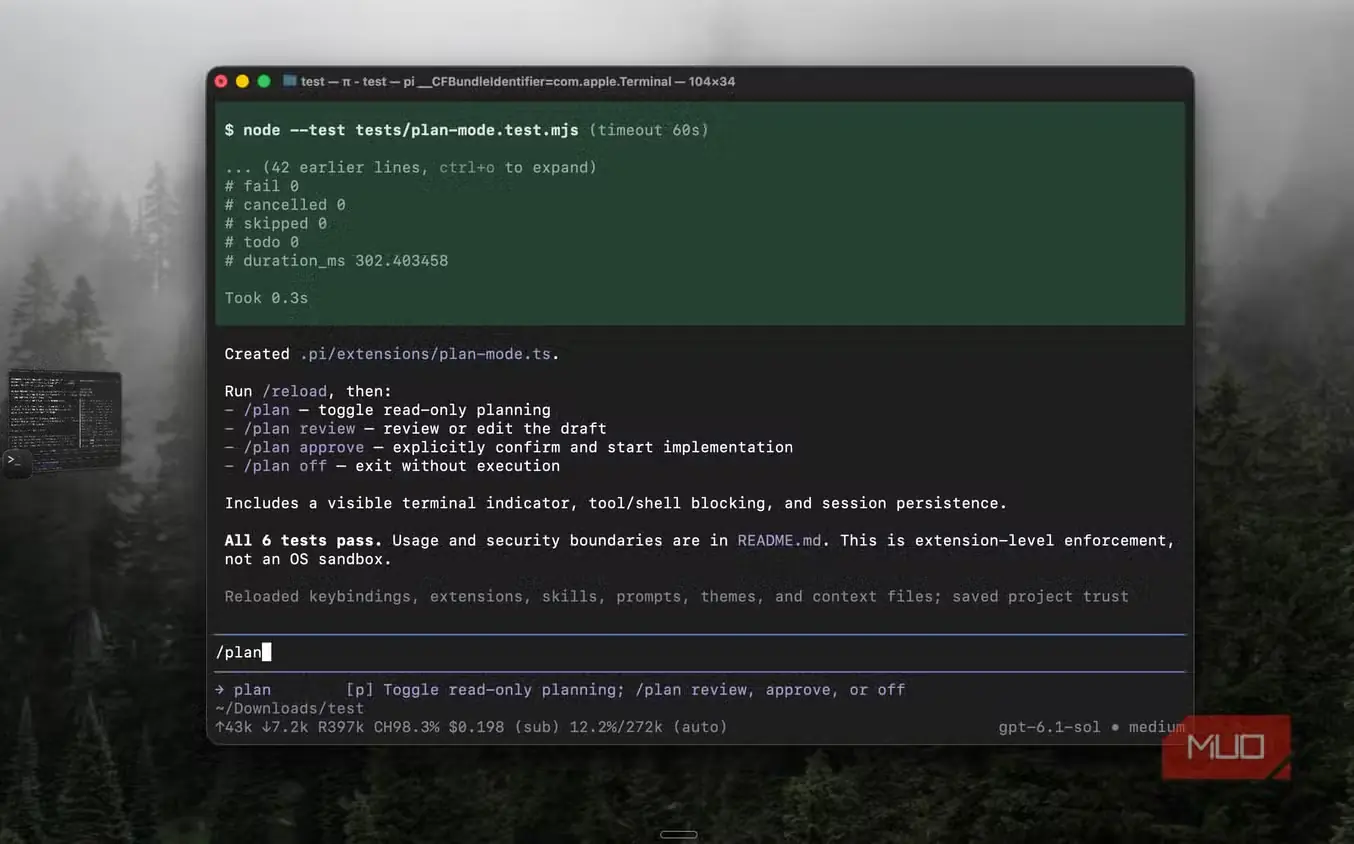Click the "[p]" tag in the suggestion row
The image size is (1354, 844).
[360, 690]
